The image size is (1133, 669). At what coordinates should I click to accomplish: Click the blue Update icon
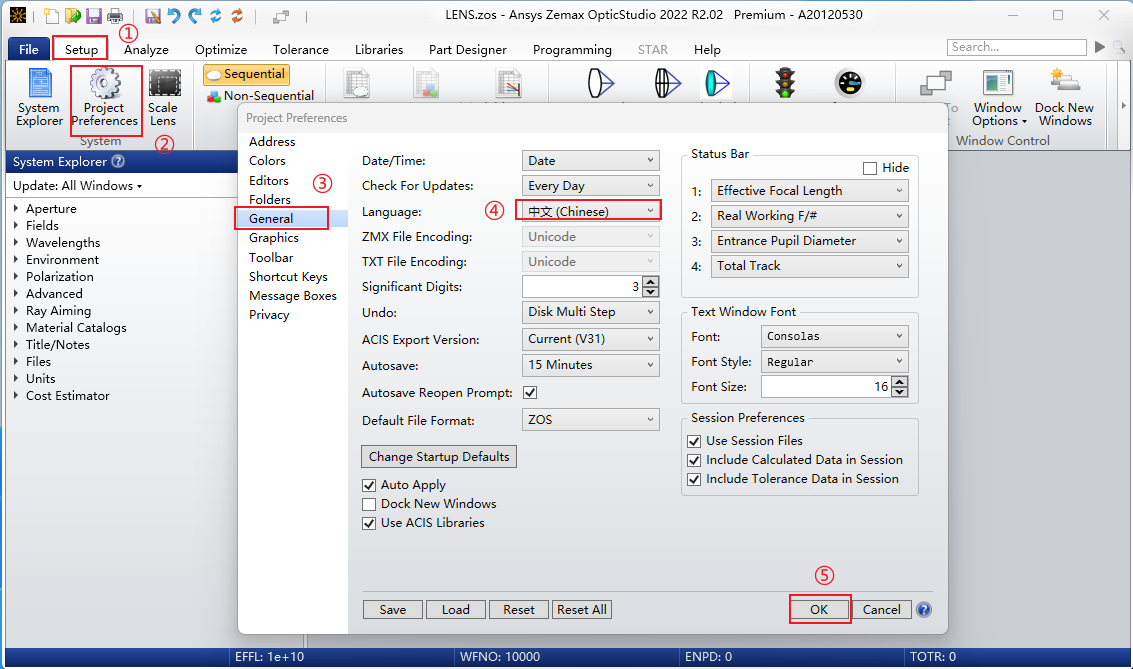click(216, 15)
